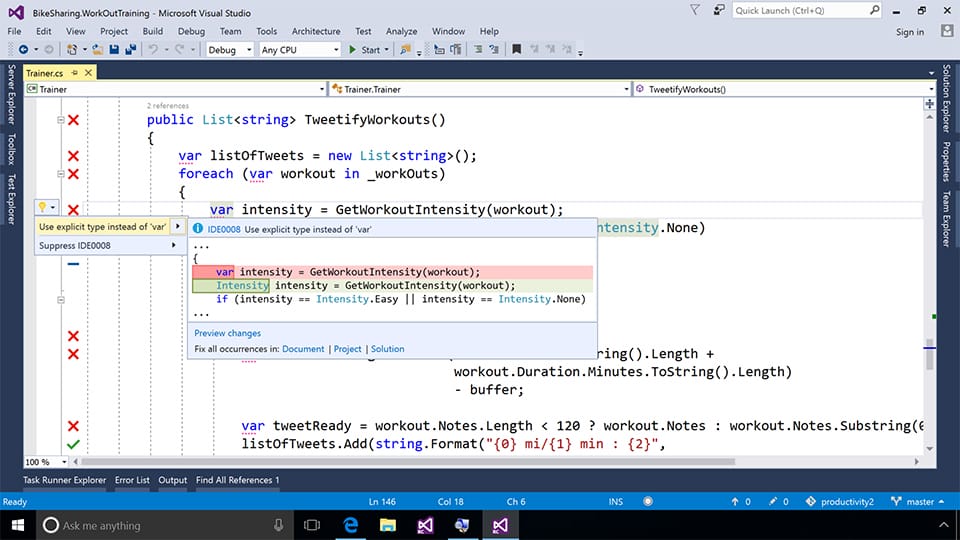Fix all occurrences in Document

coord(303,348)
